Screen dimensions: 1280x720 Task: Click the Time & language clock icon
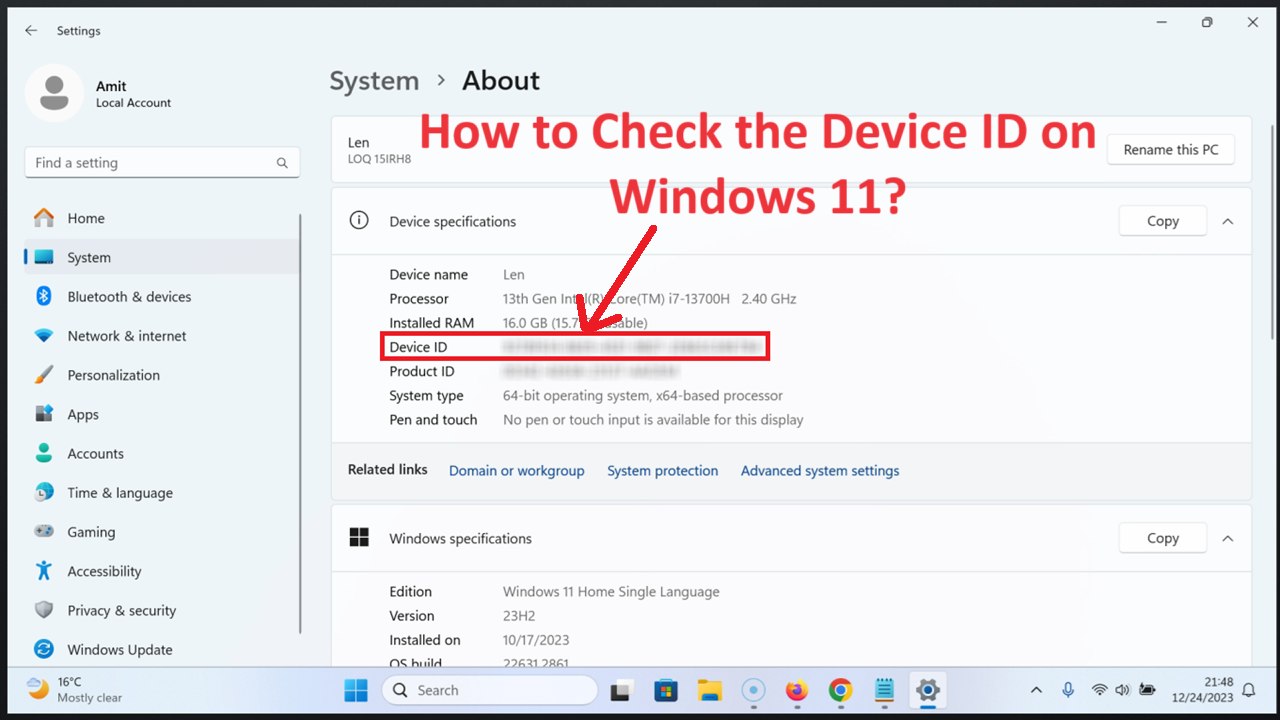pos(44,492)
